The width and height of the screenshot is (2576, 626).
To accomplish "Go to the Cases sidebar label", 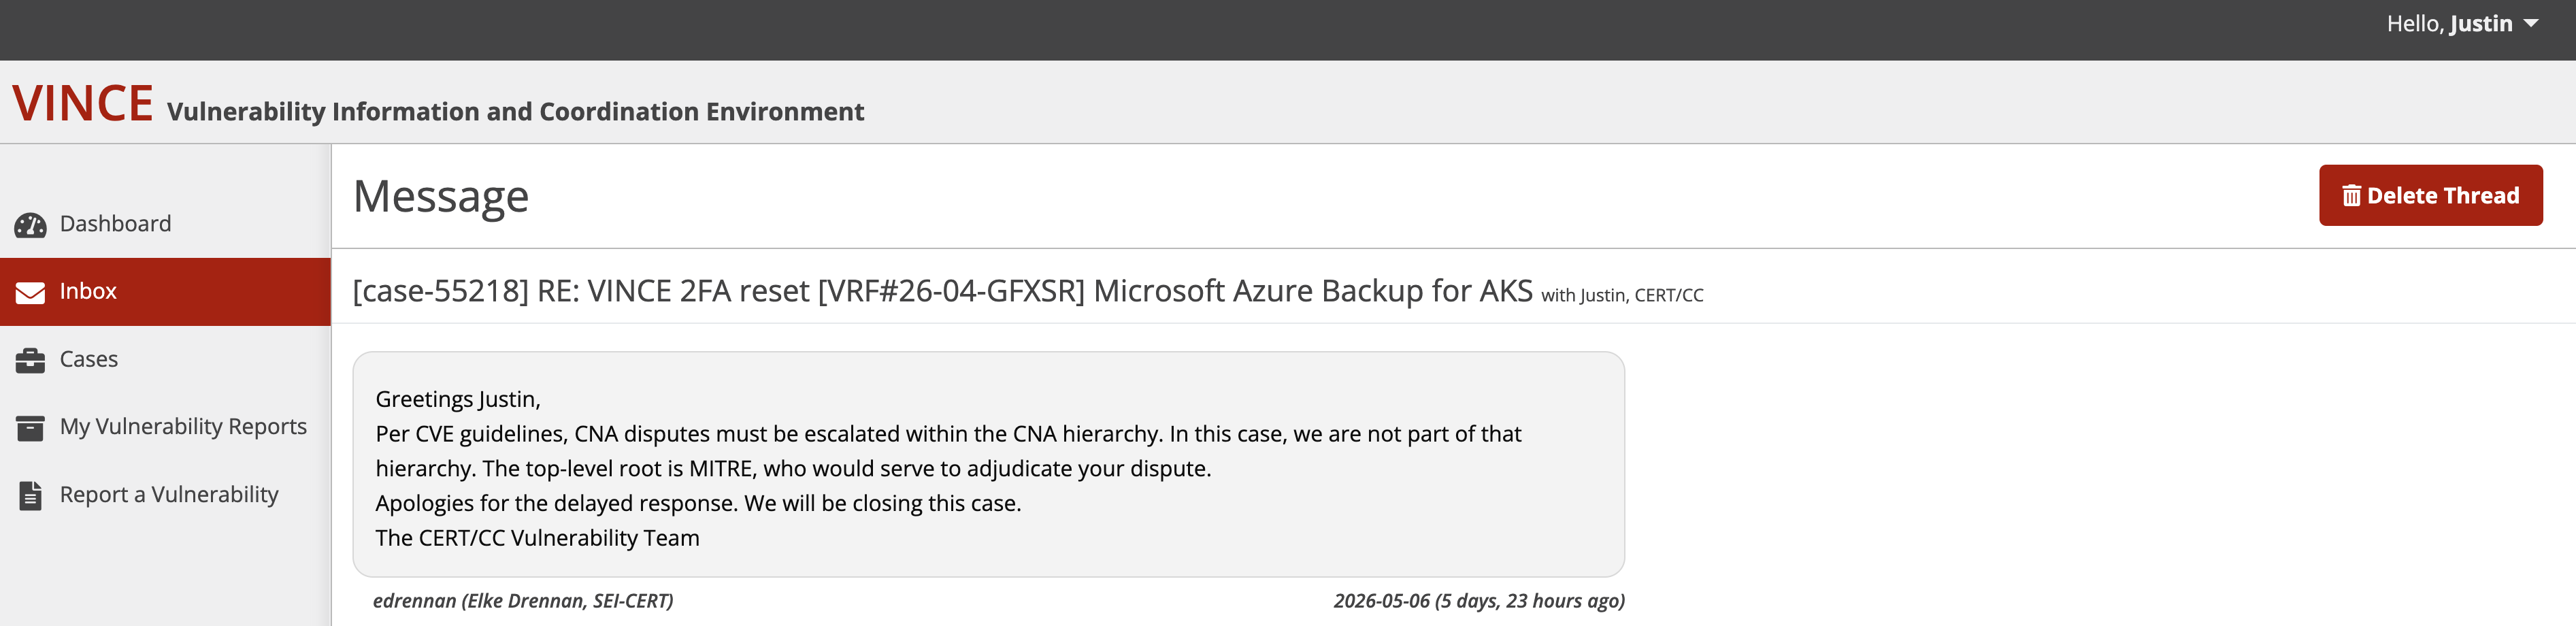I will (x=89, y=359).
